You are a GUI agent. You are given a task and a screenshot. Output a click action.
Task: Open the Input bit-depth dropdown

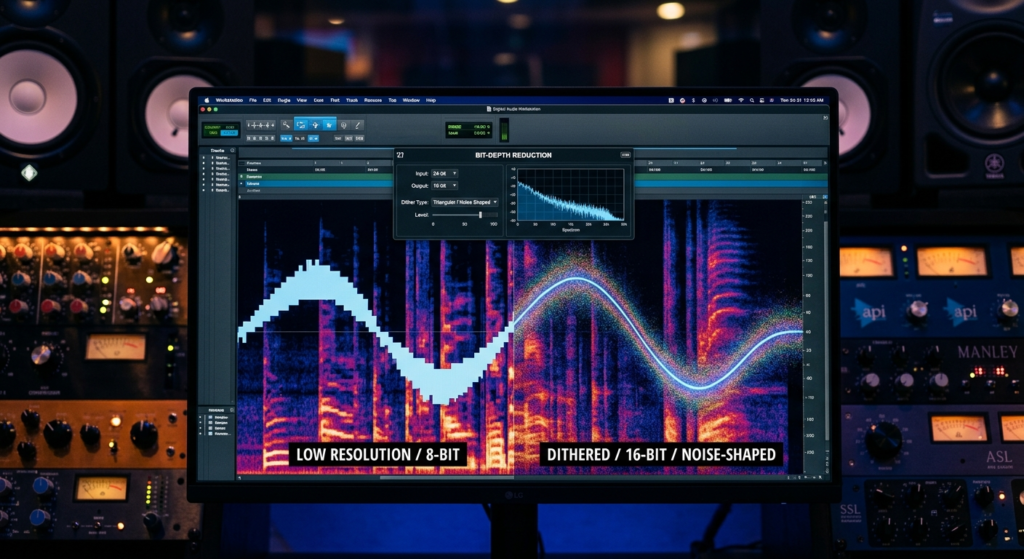(444, 173)
